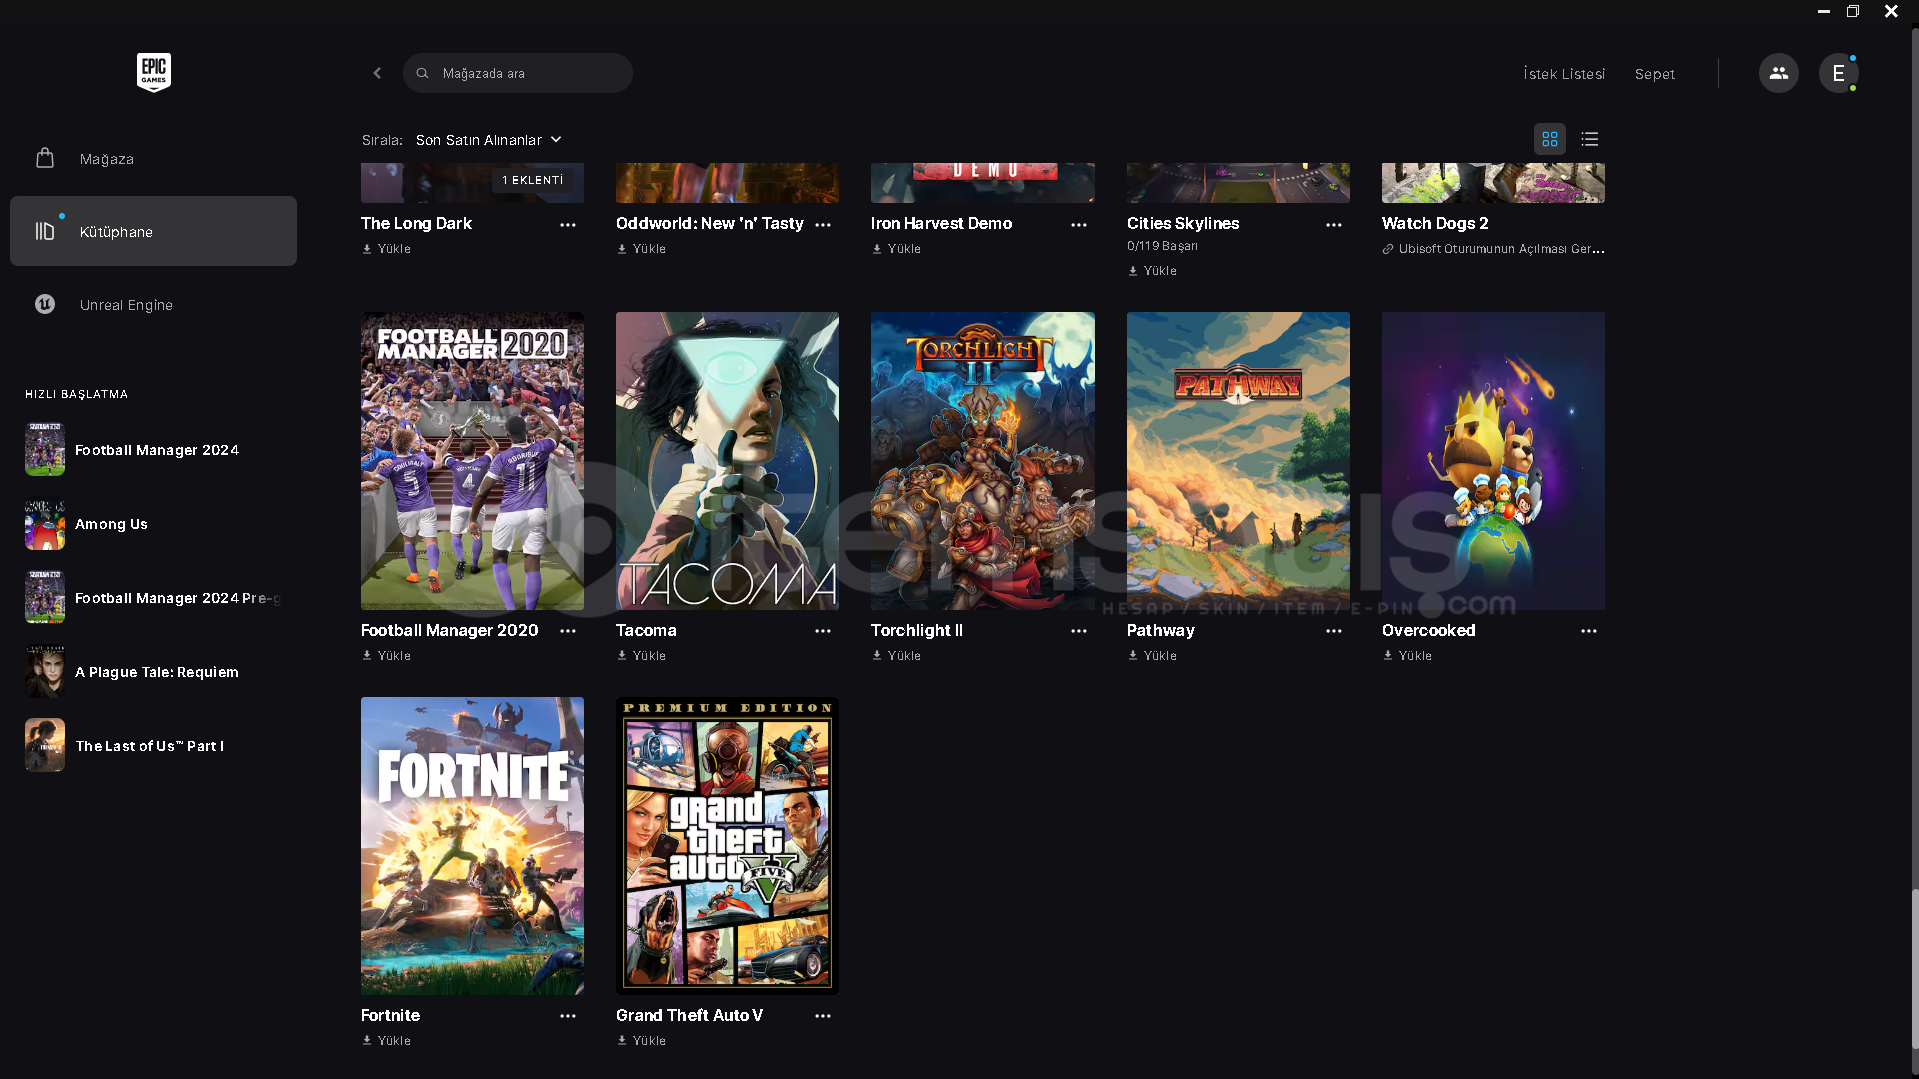Click Yükle under Oddworld: New 'n' Tasty
Image resolution: width=1919 pixels, height=1079 pixels.
pyautogui.click(x=642, y=249)
